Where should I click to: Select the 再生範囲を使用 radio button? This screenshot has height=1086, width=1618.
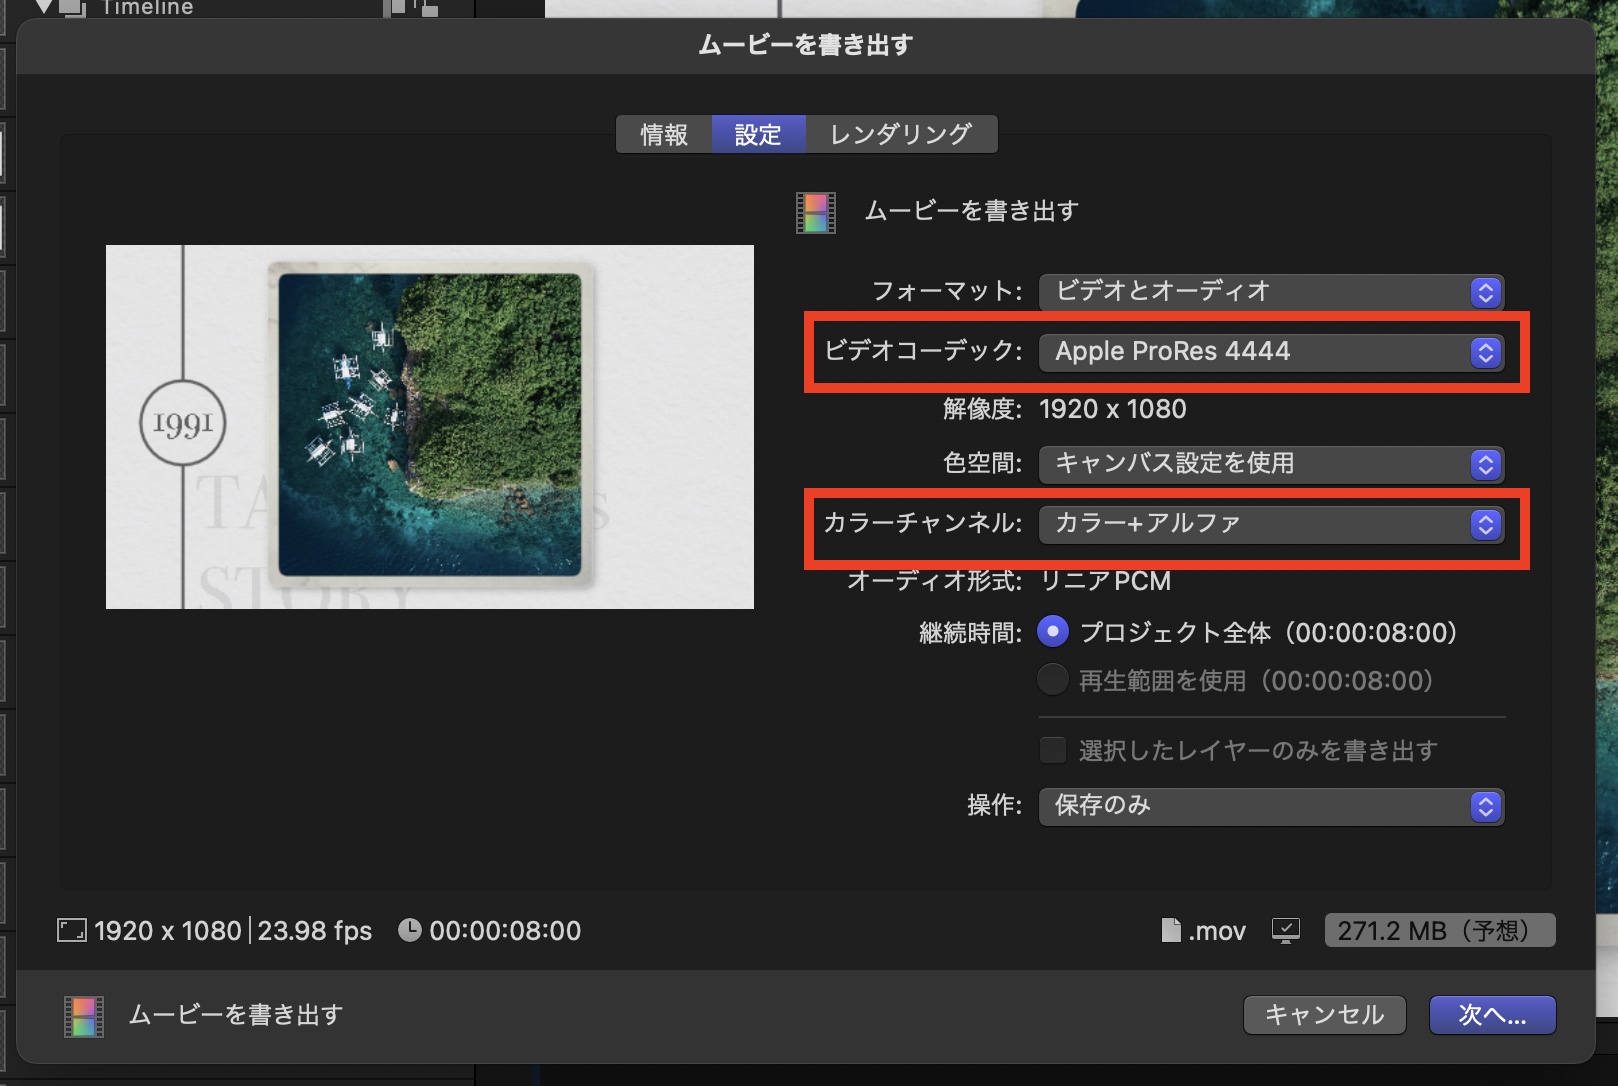1053,680
